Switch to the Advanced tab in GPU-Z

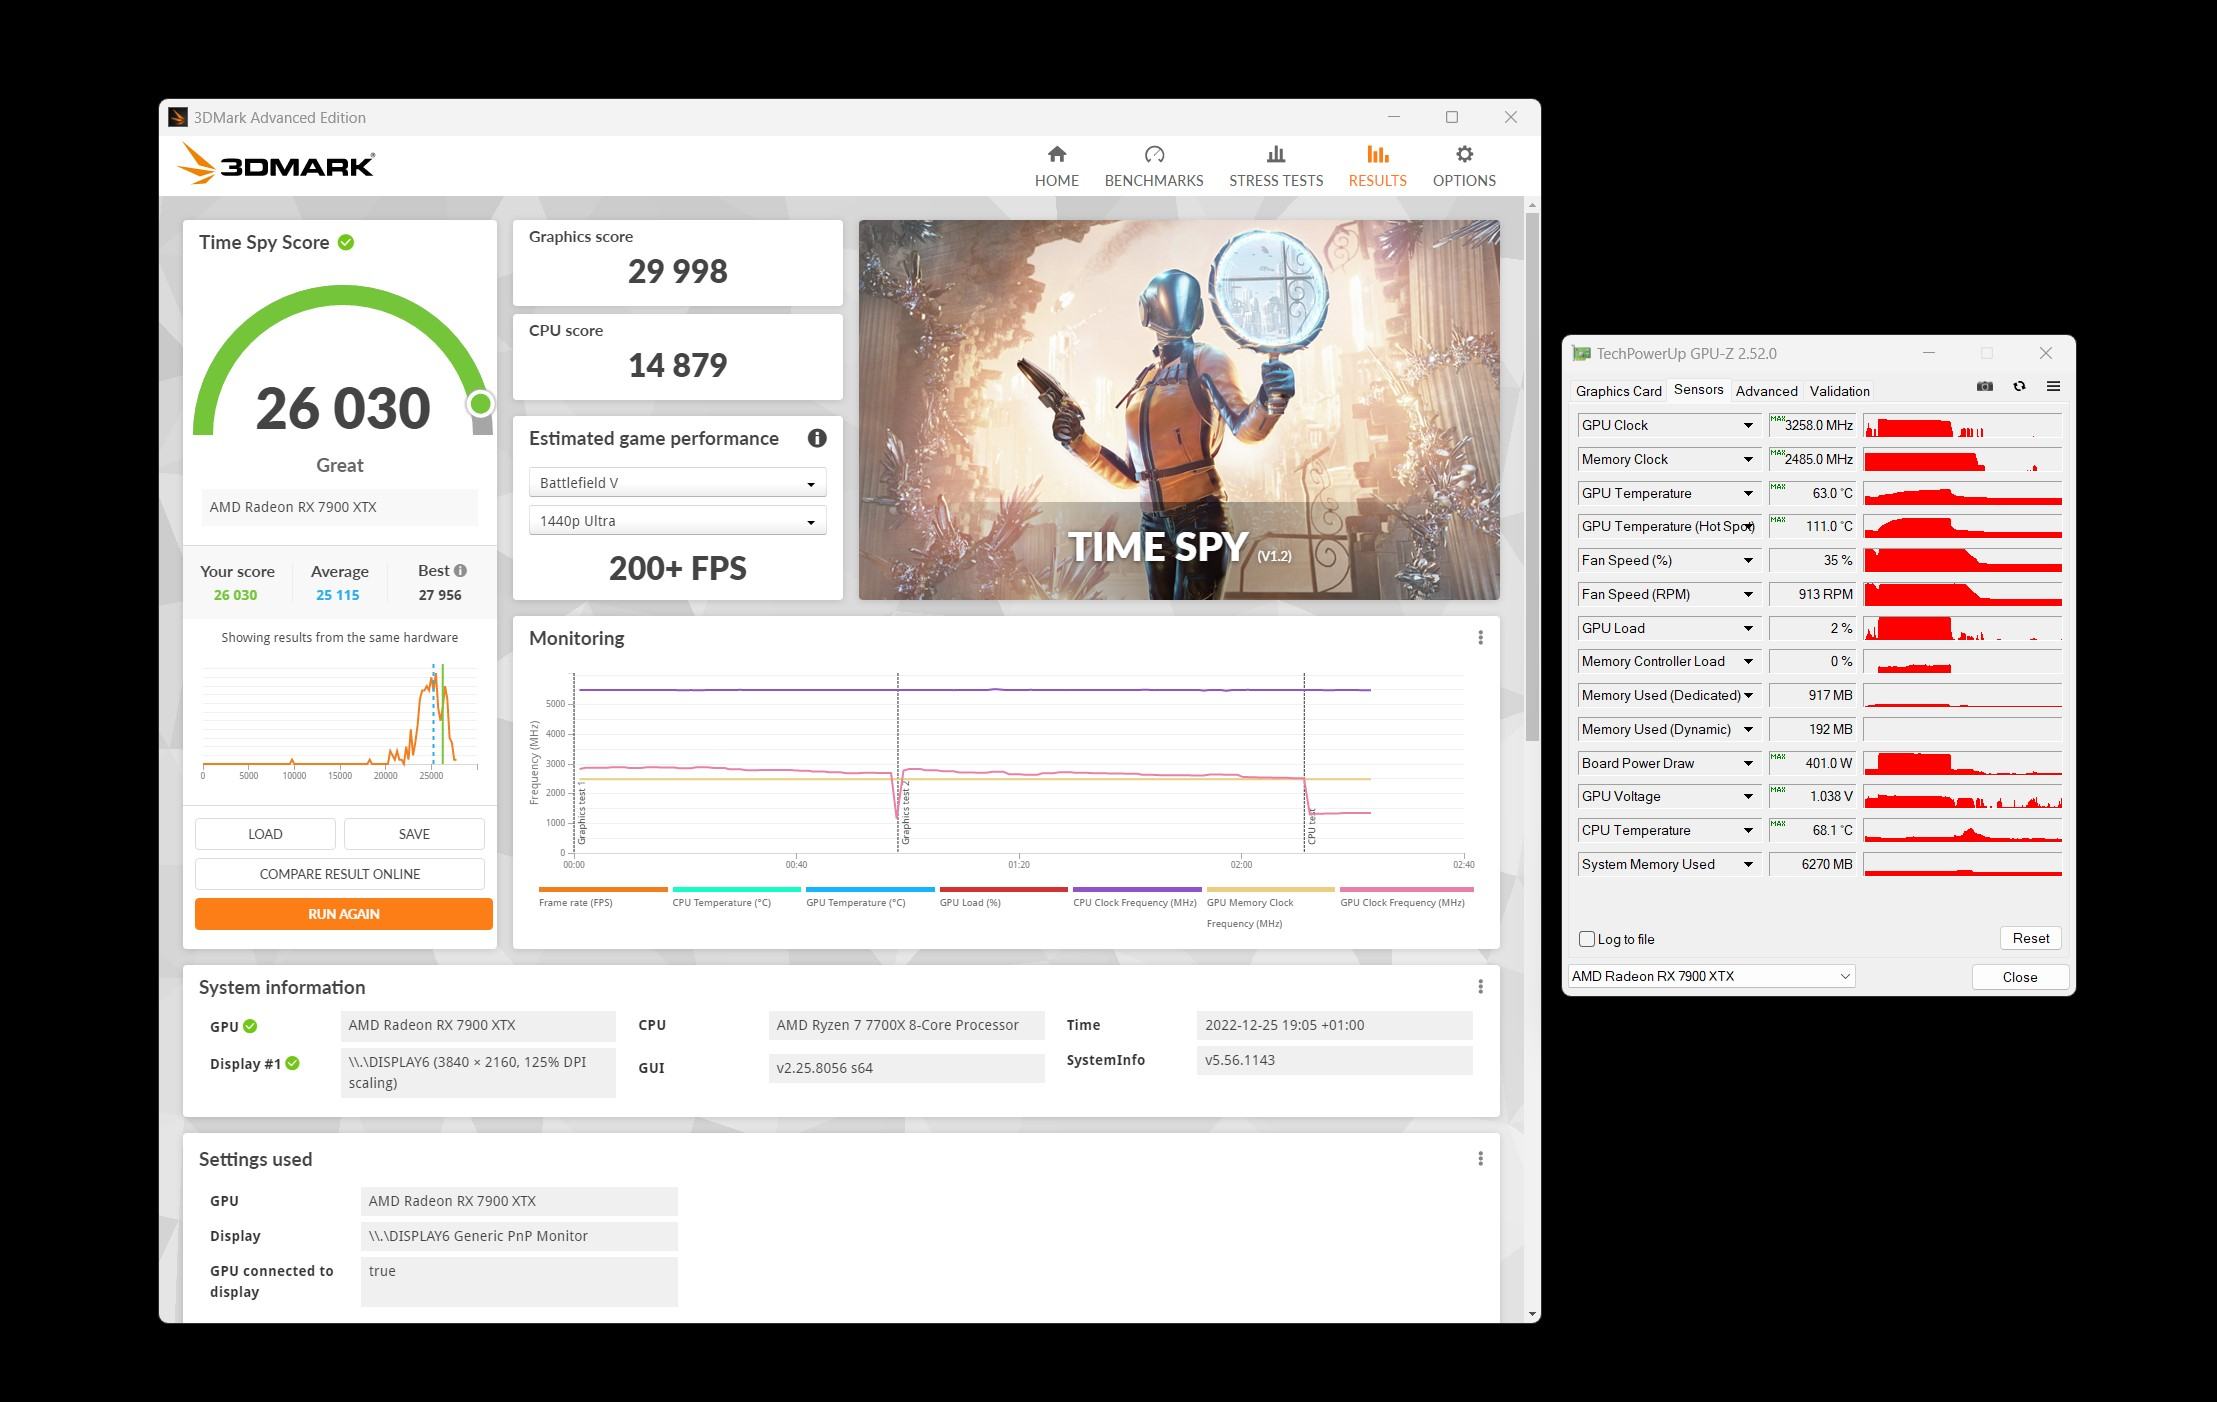click(1766, 391)
